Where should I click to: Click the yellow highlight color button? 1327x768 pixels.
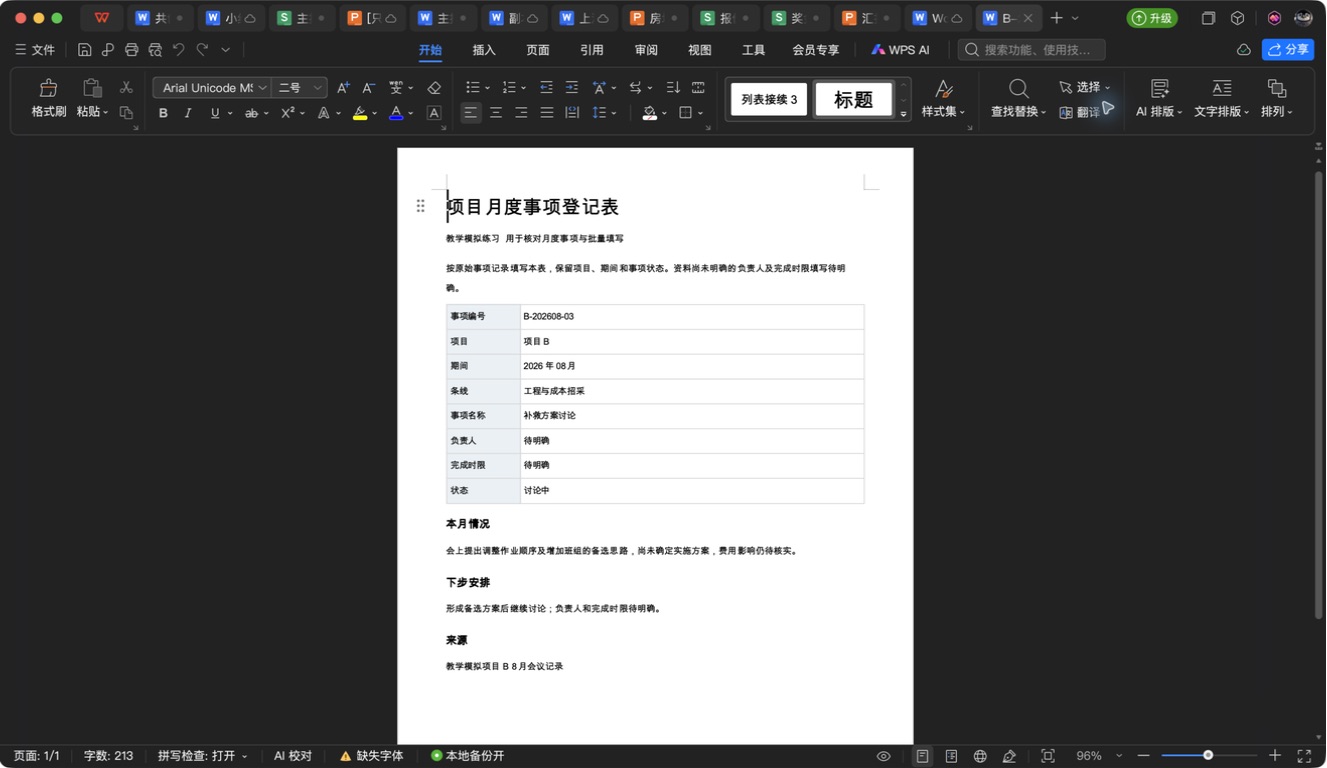(x=360, y=113)
